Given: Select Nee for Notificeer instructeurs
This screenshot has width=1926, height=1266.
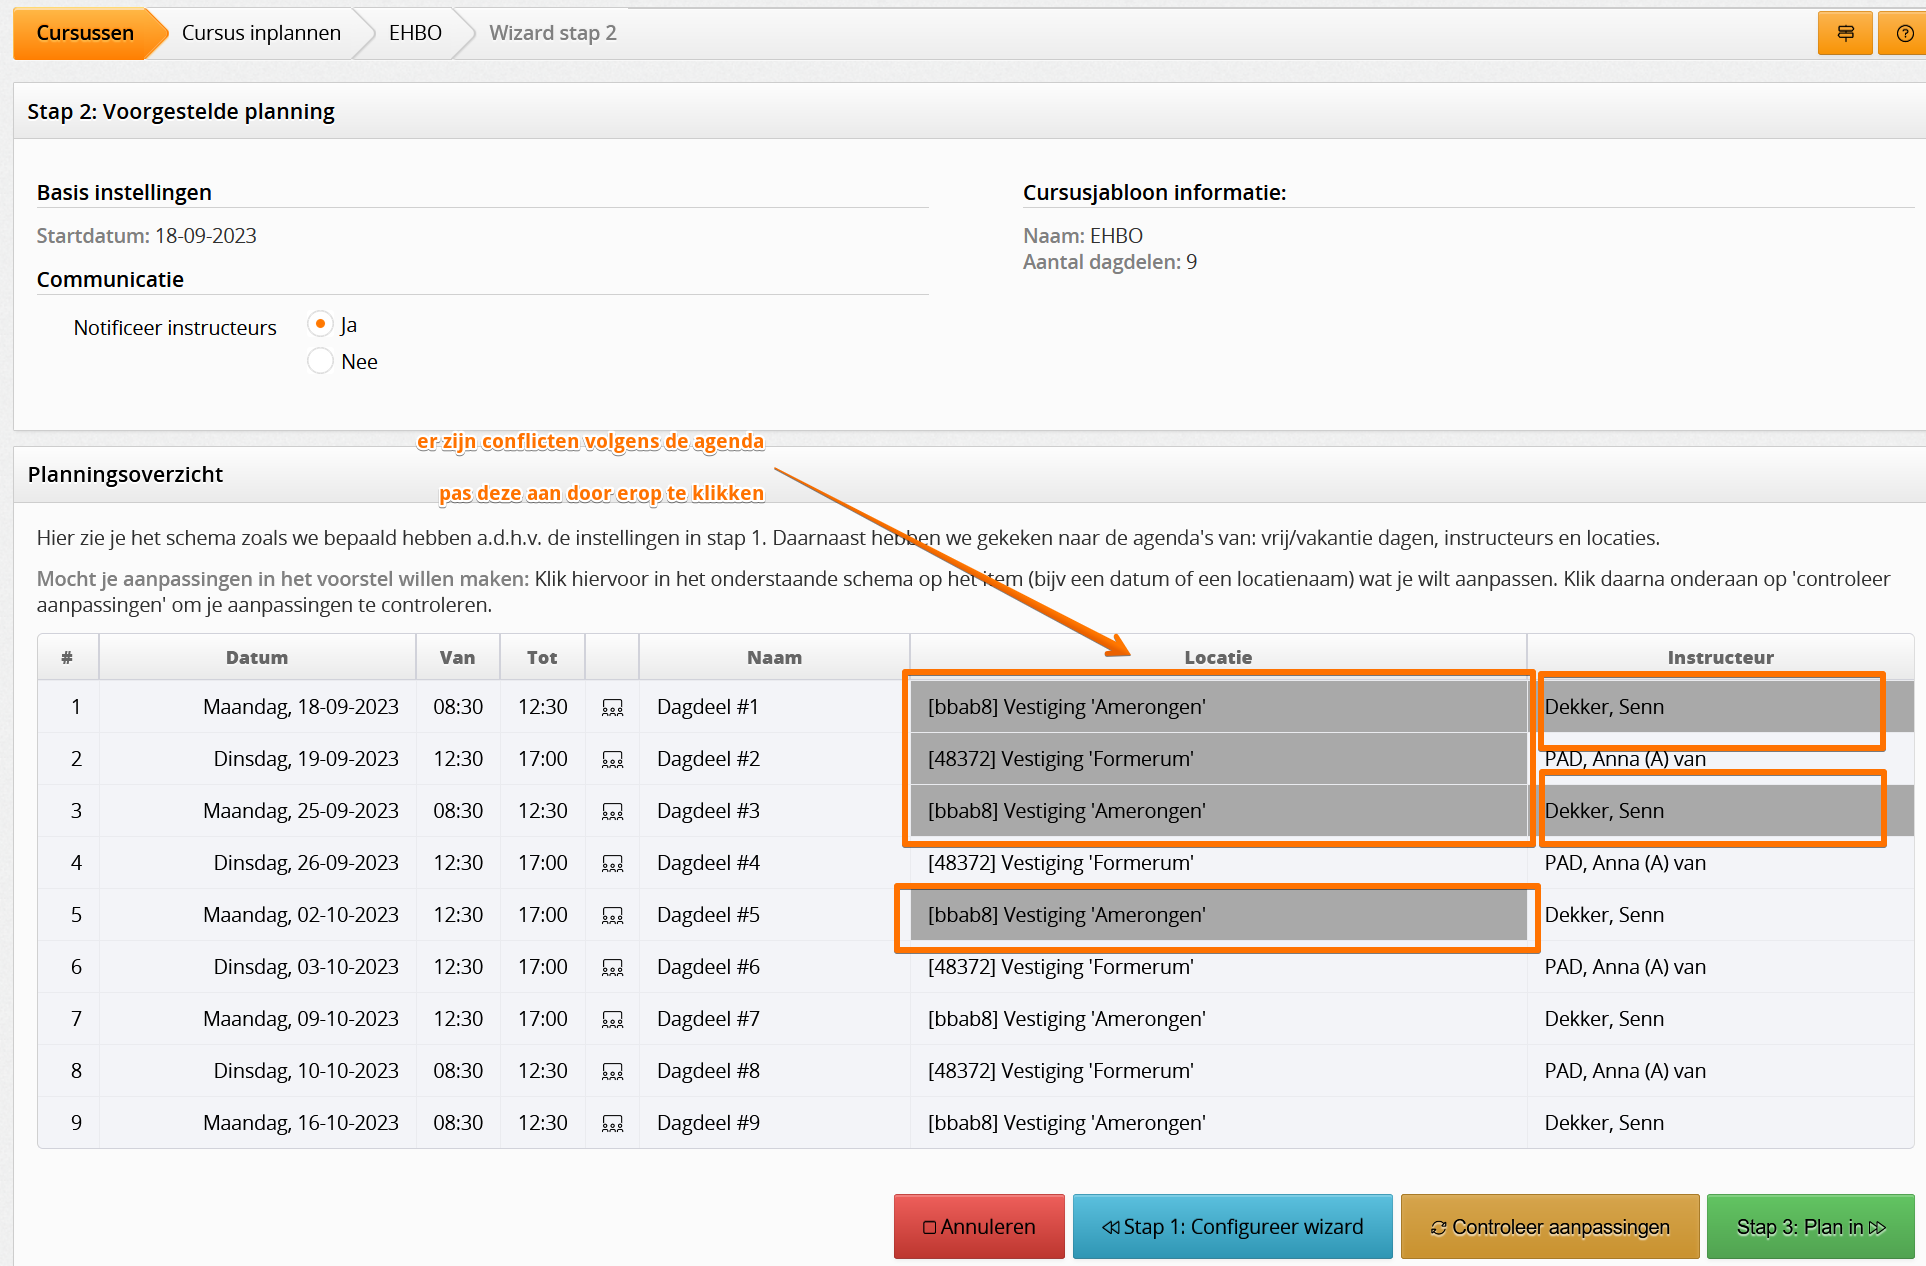Looking at the screenshot, I should [x=320, y=361].
